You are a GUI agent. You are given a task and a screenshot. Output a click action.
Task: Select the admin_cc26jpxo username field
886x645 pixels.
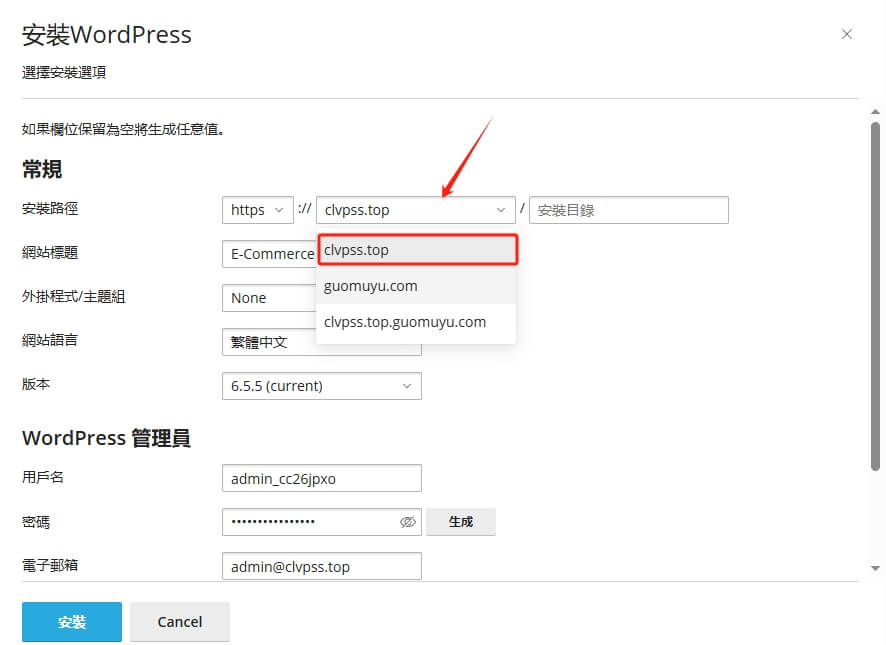(320, 478)
